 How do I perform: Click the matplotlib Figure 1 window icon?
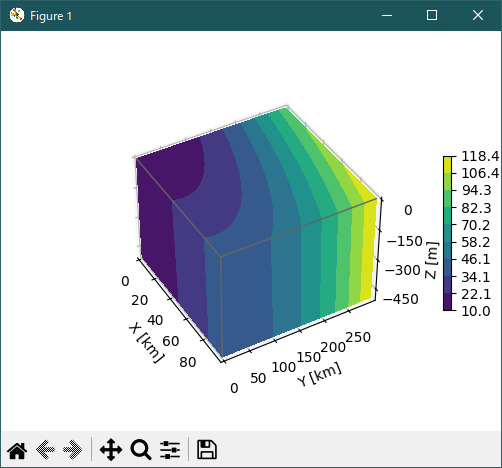[17, 15]
